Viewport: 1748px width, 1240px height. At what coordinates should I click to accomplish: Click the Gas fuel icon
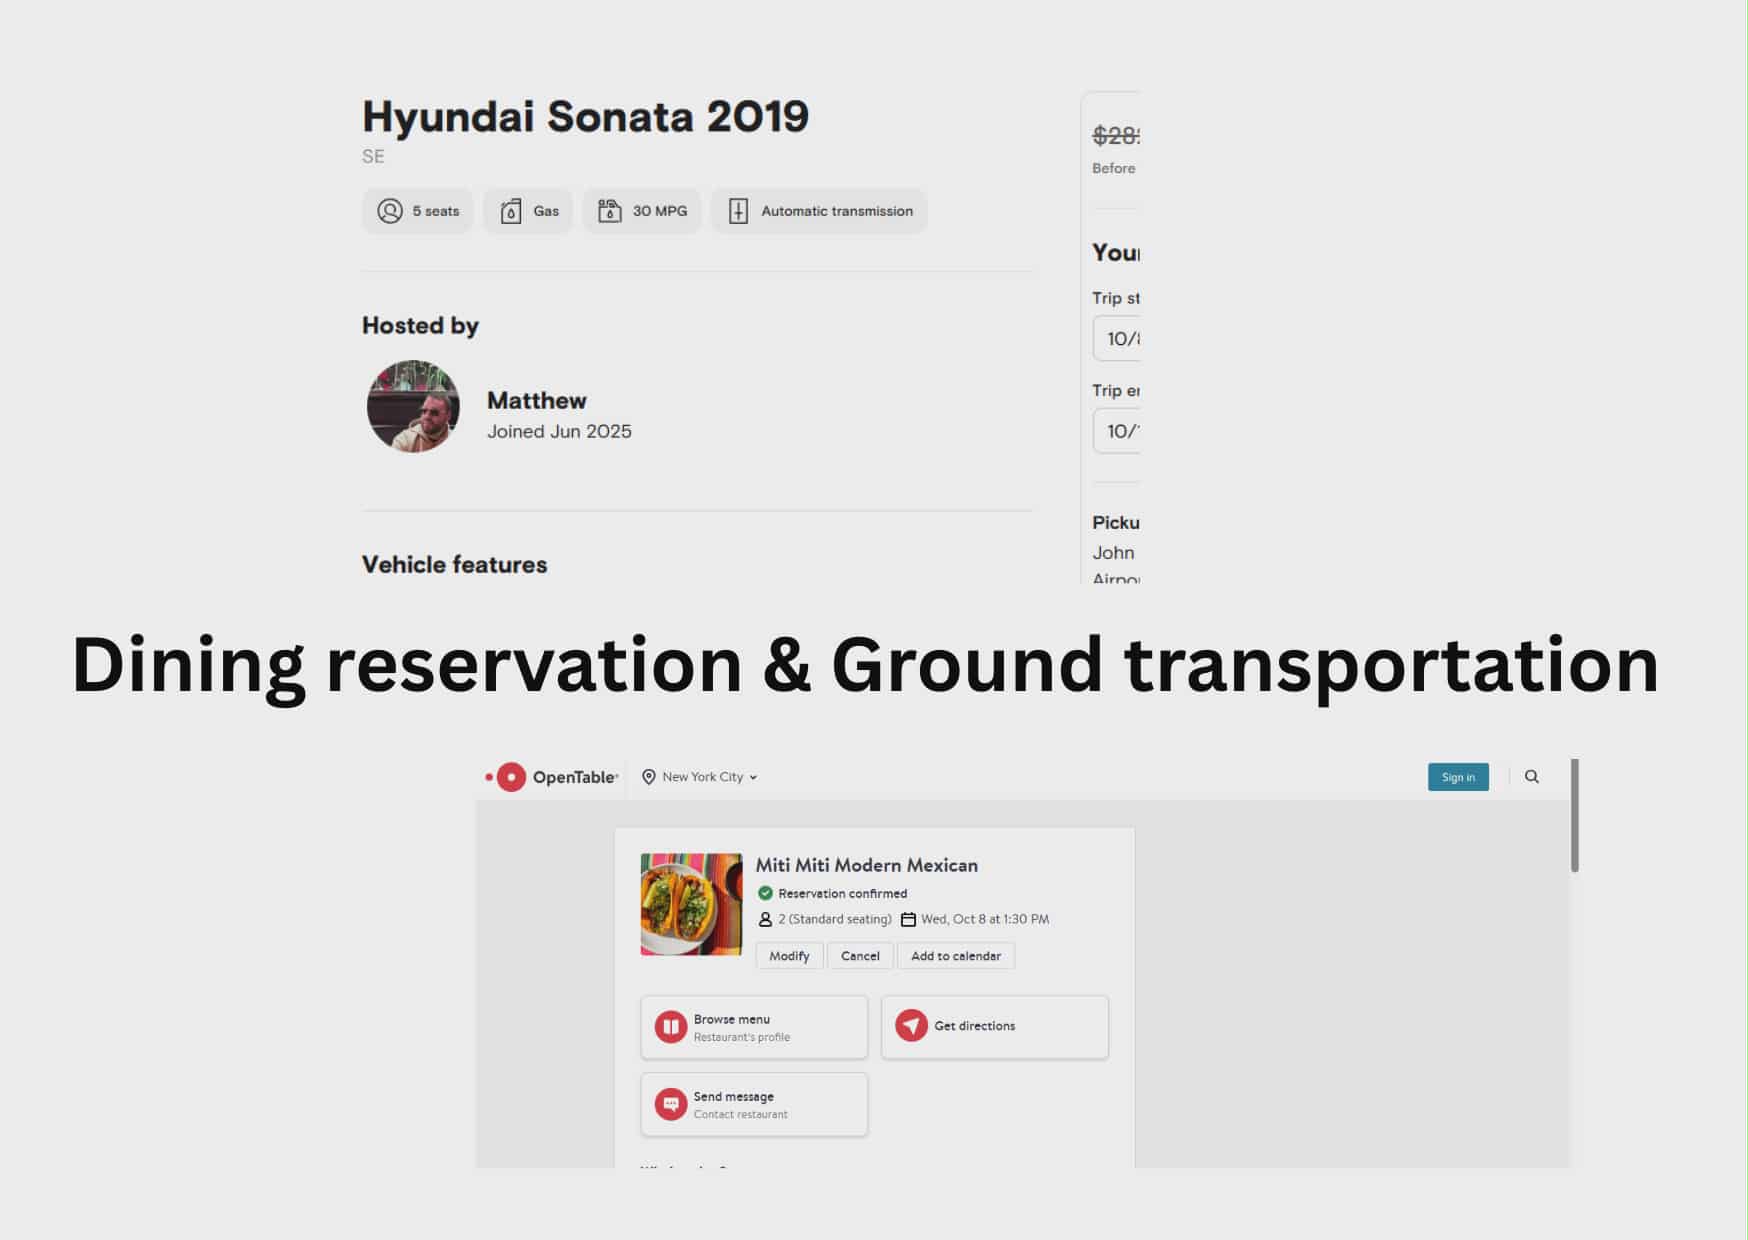511,211
